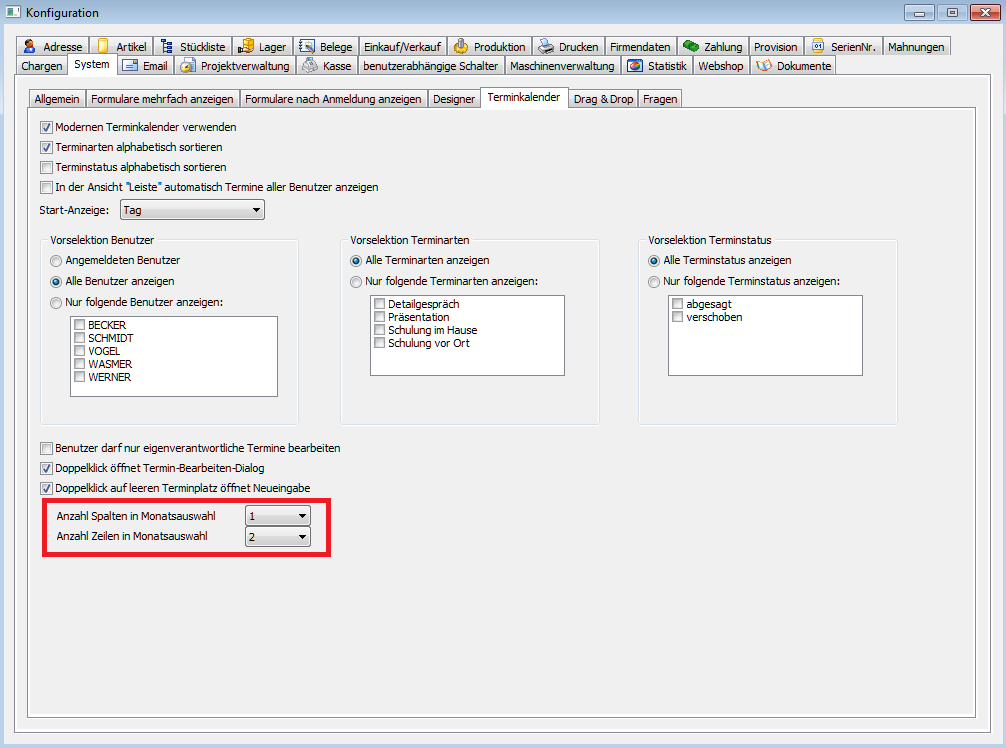Click the Stückliste tab icon
The image size is (1006, 748).
tap(167, 46)
